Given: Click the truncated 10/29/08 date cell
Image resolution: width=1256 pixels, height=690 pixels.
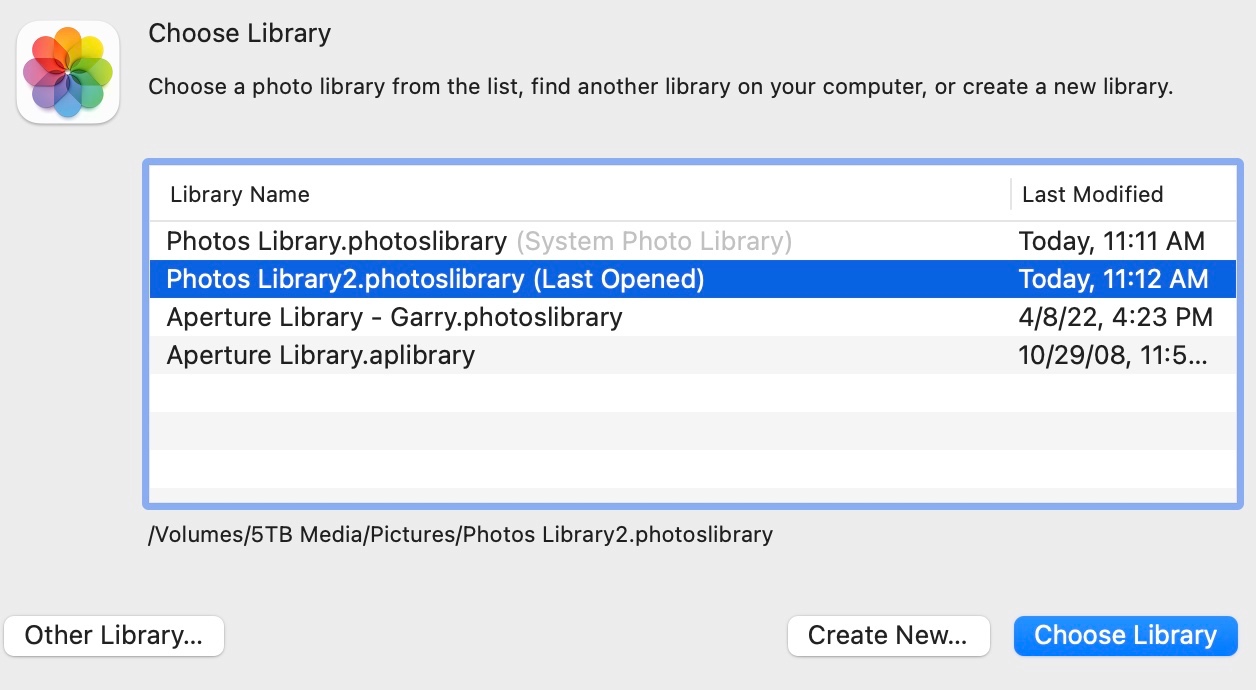Looking at the screenshot, I should 1113,355.
